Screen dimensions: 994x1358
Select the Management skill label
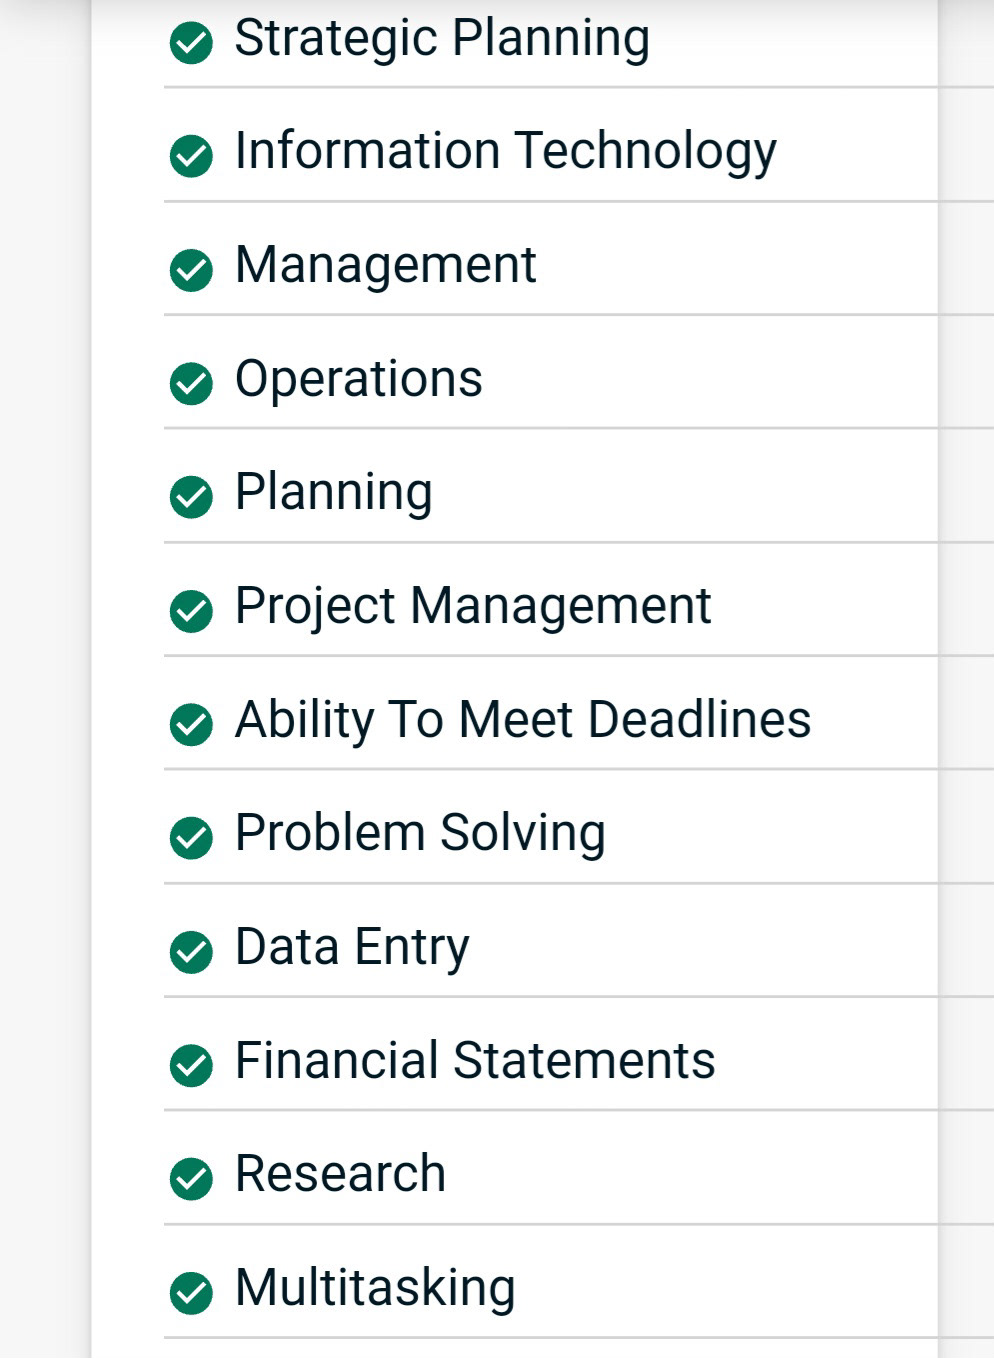385,265
